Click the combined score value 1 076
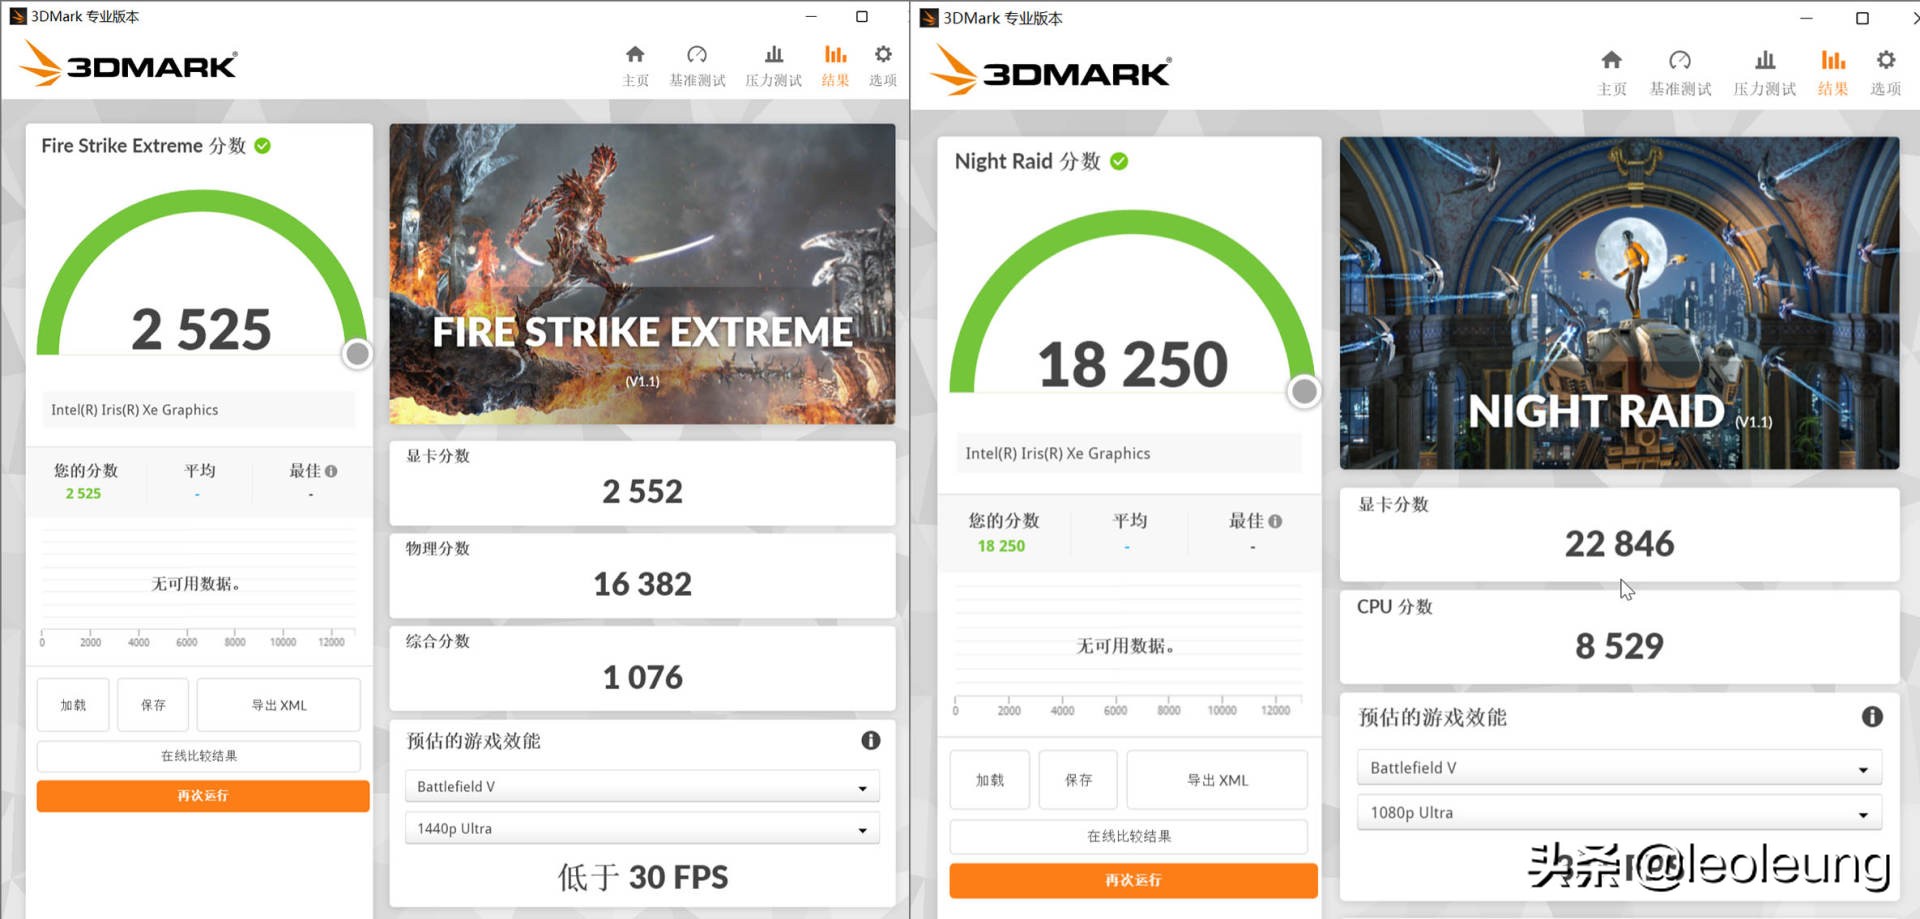The width and height of the screenshot is (1920, 919). [642, 677]
